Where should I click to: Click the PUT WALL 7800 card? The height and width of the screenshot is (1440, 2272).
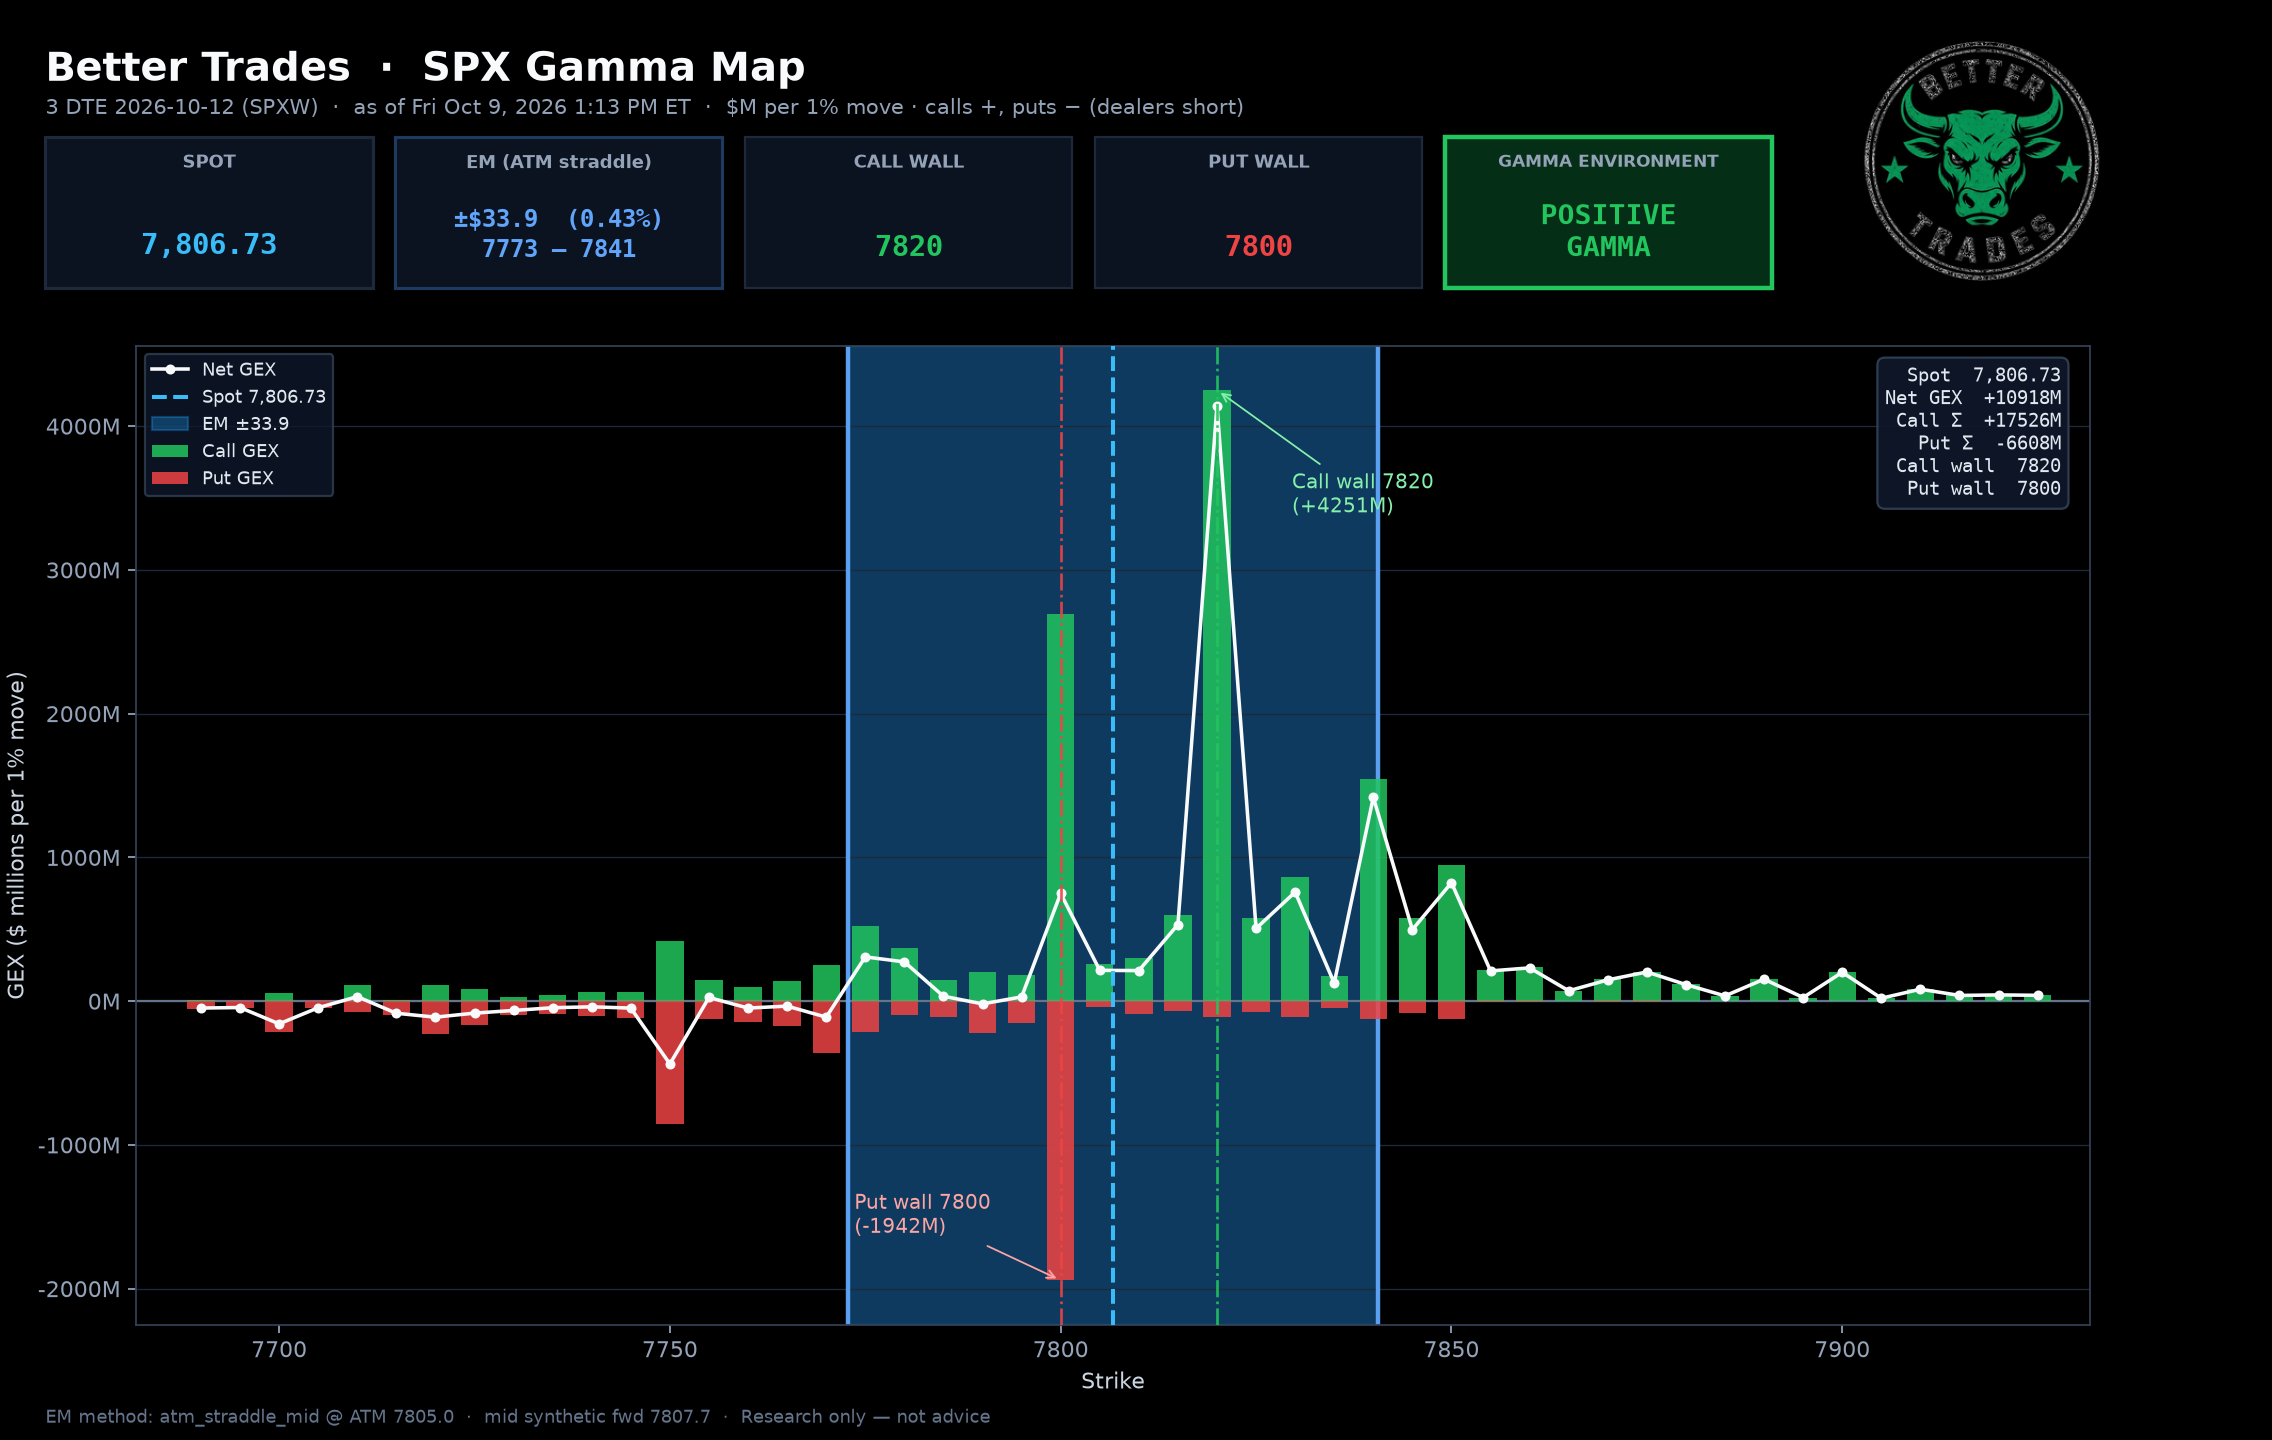pyautogui.click(x=1258, y=213)
